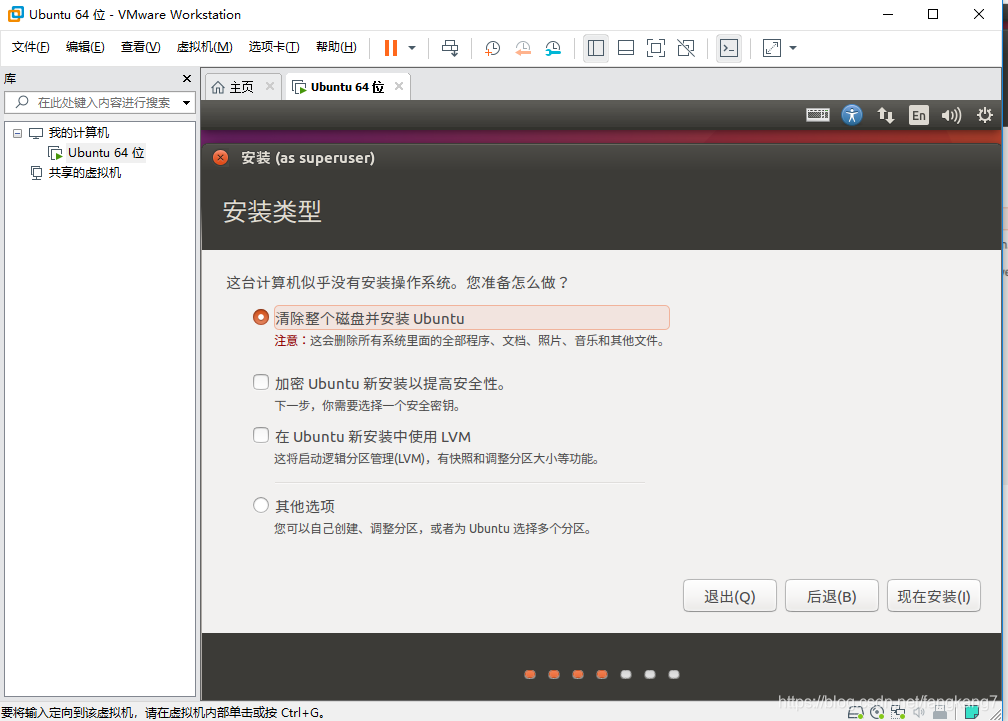Click the 现在安装 install button
Screen dimensions: 1008x721
pos(933,595)
